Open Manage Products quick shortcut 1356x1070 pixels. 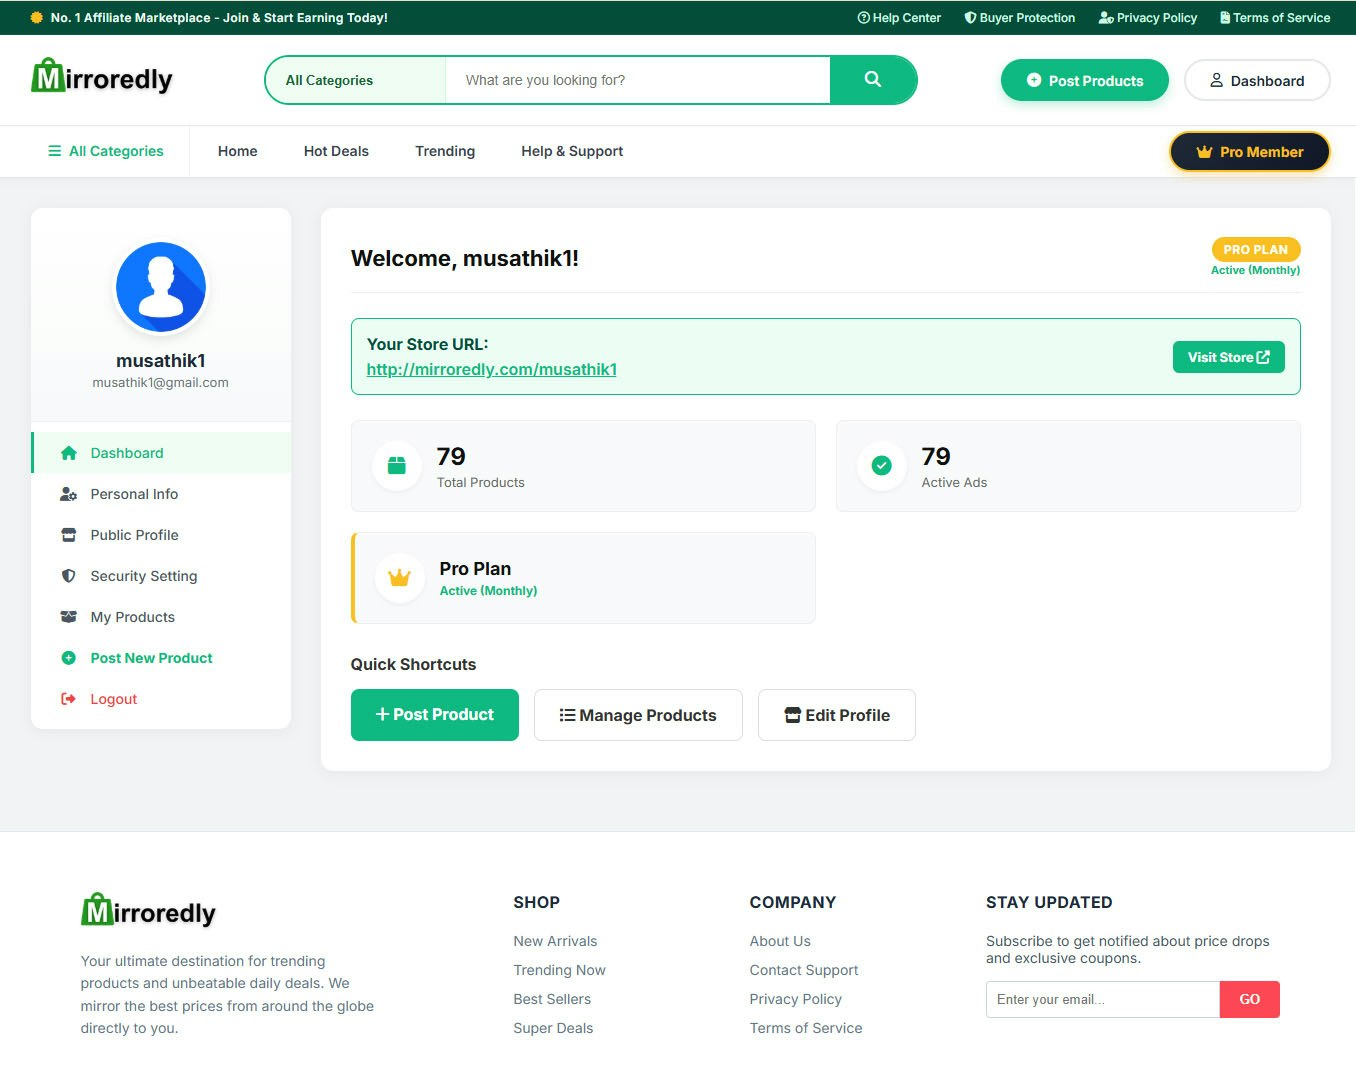coord(638,714)
